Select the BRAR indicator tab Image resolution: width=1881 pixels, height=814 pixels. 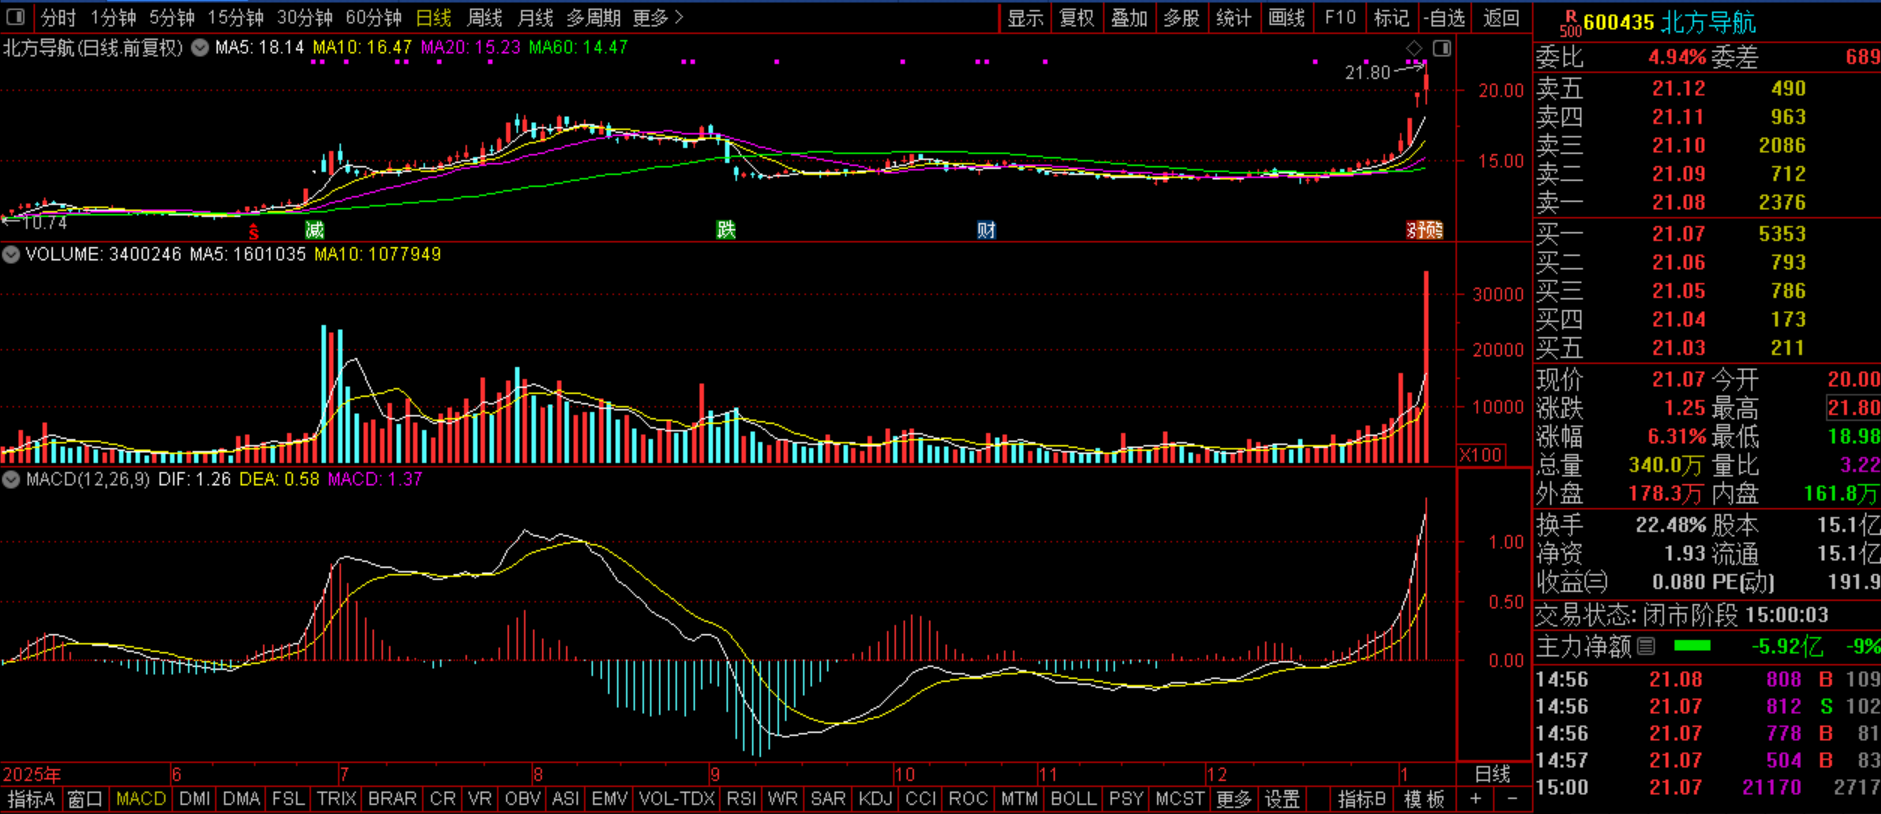click(x=392, y=799)
